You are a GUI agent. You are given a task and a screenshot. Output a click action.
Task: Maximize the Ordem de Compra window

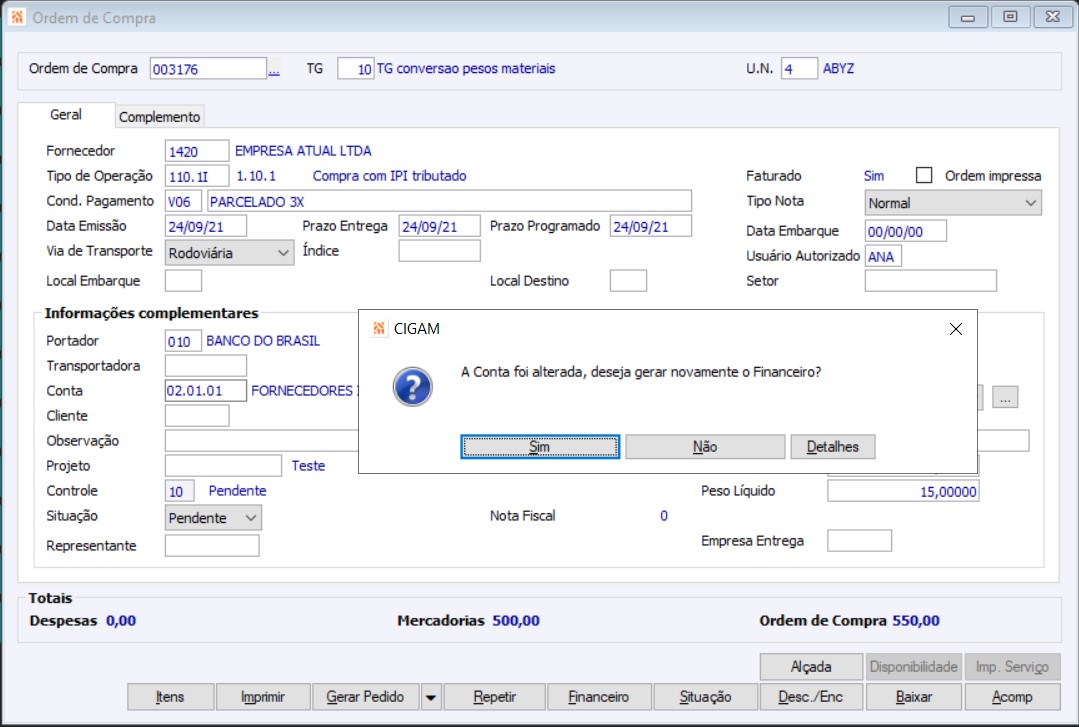(1010, 17)
